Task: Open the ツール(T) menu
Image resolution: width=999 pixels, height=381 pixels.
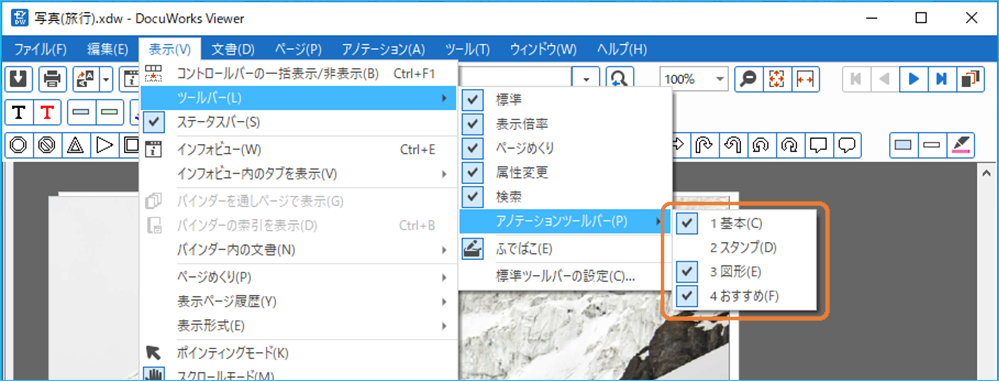Action: tap(467, 49)
